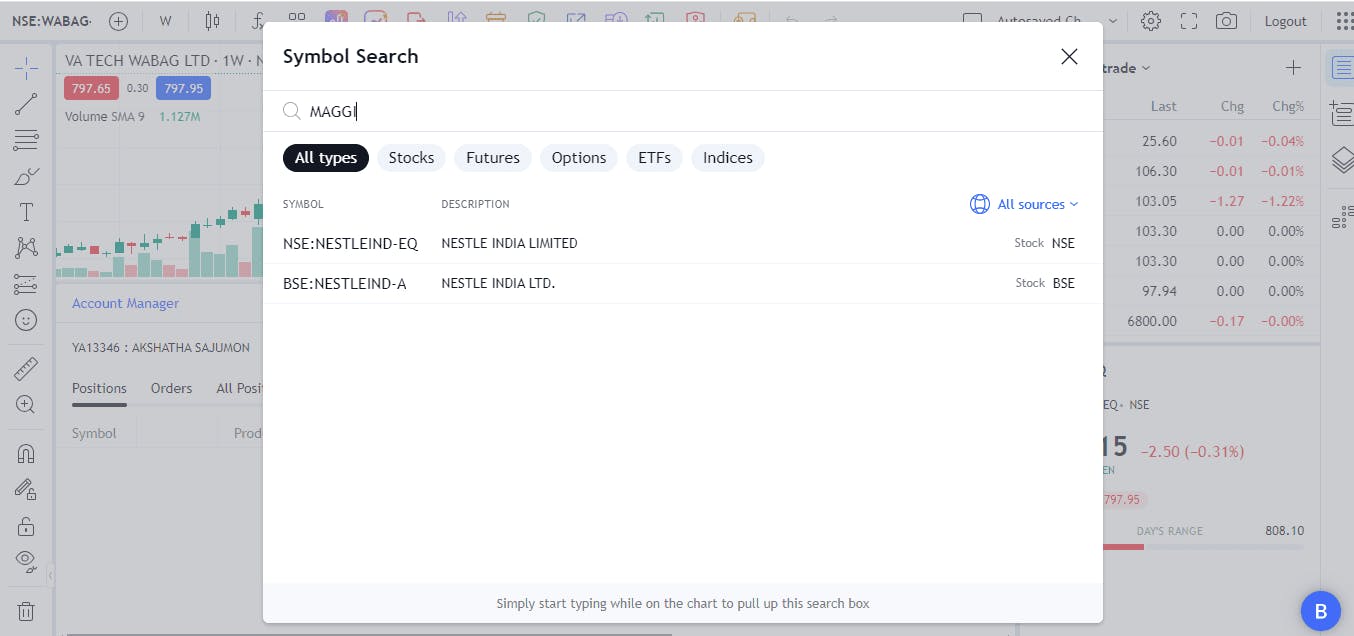1354x636 pixels.
Task: Select the text annotation tool
Action: [x=26, y=212]
